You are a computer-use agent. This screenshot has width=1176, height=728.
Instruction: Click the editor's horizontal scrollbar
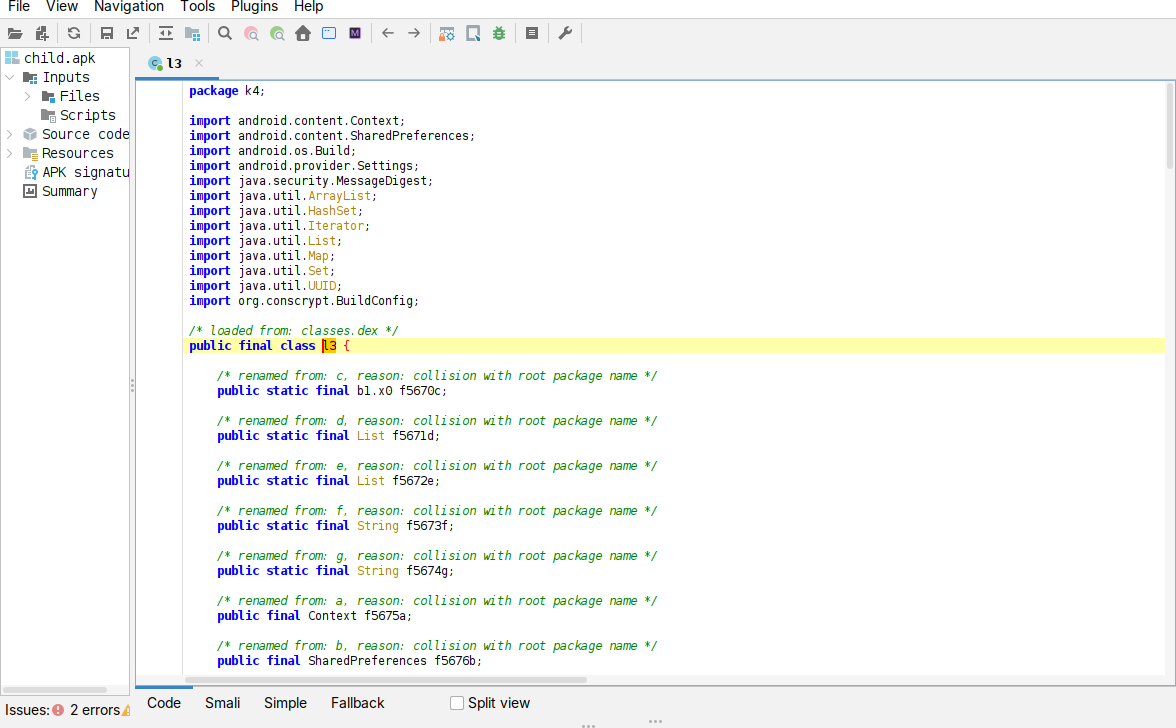[x=386, y=680]
